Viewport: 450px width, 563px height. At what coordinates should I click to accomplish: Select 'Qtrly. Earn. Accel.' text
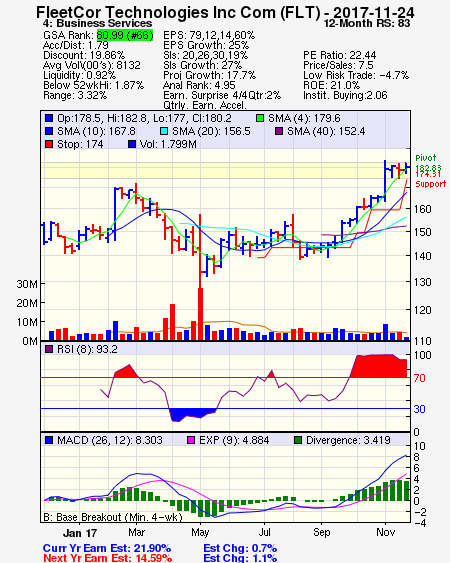click(x=205, y=105)
